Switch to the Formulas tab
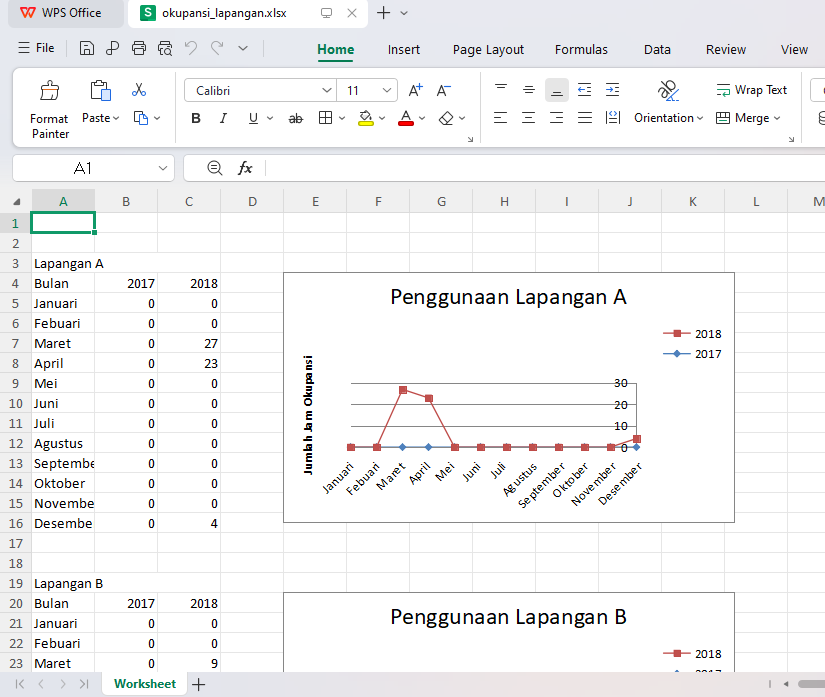This screenshot has height=697, width=825. click(581, 49)
